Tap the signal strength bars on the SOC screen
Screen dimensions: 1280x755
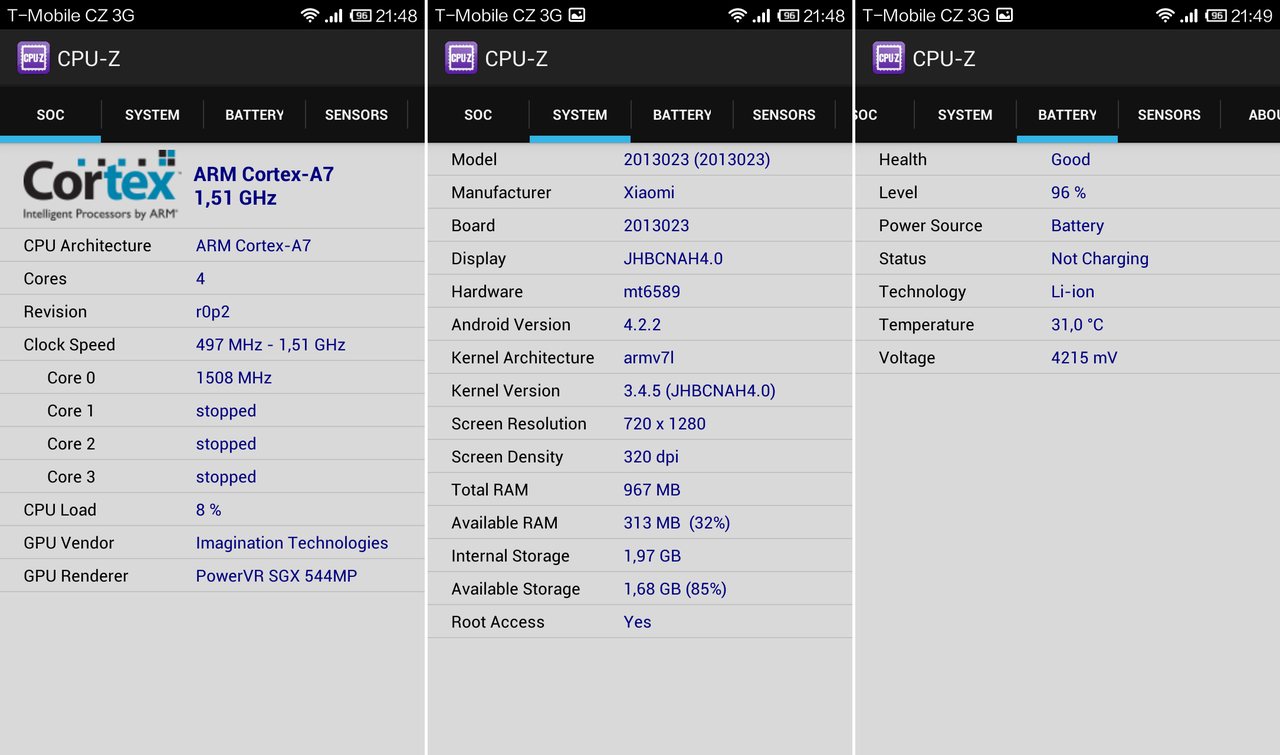point(334,15)
